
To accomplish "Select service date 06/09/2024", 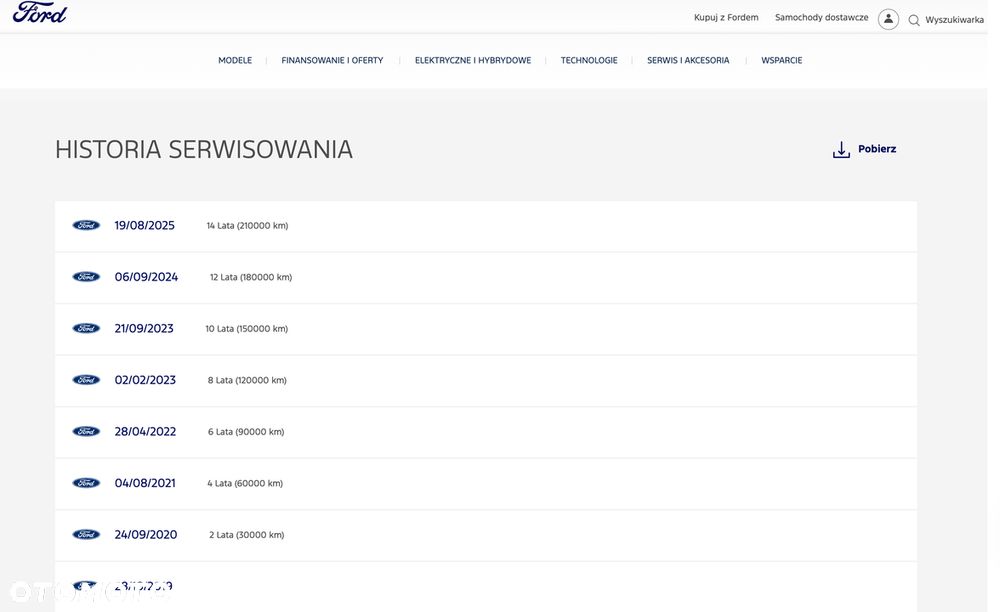I will coord(146,277).
